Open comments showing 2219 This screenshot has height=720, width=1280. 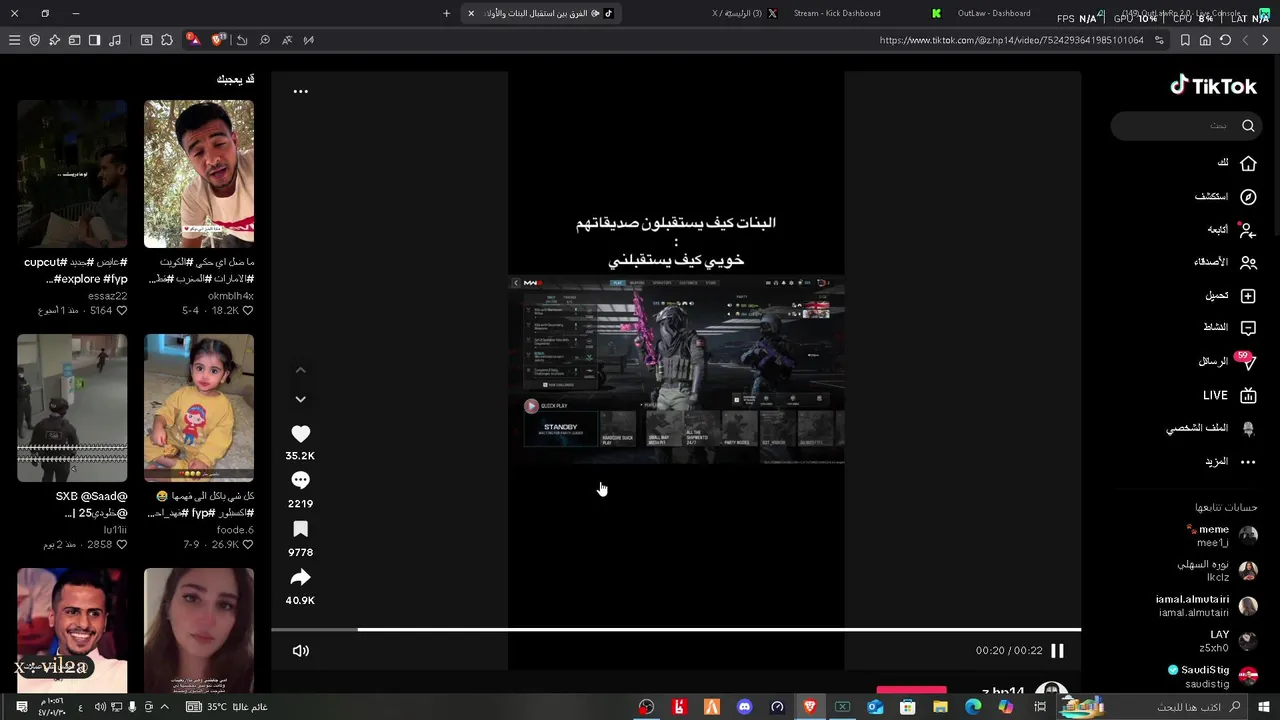coord(300,481)
